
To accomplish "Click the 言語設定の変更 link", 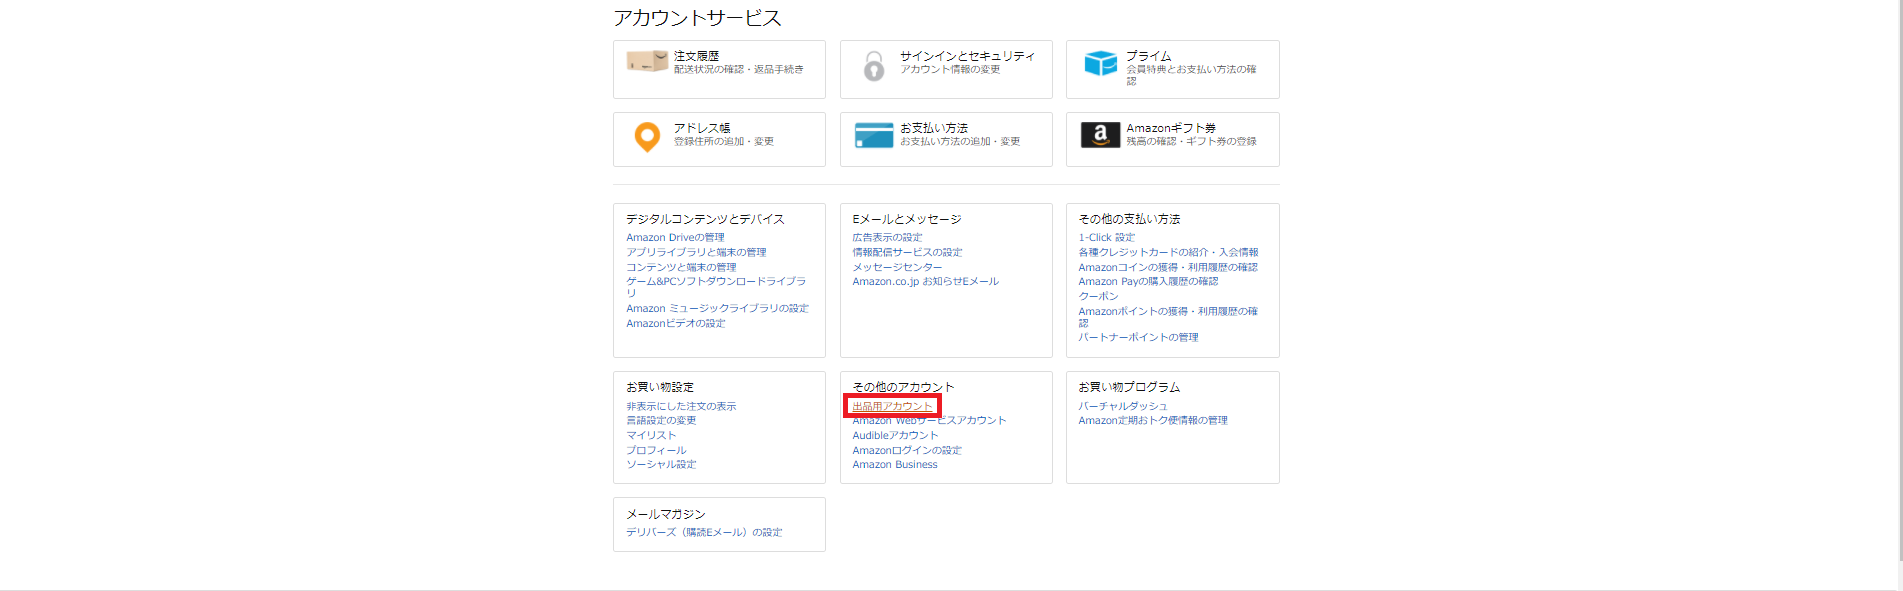I will [661, 421].
